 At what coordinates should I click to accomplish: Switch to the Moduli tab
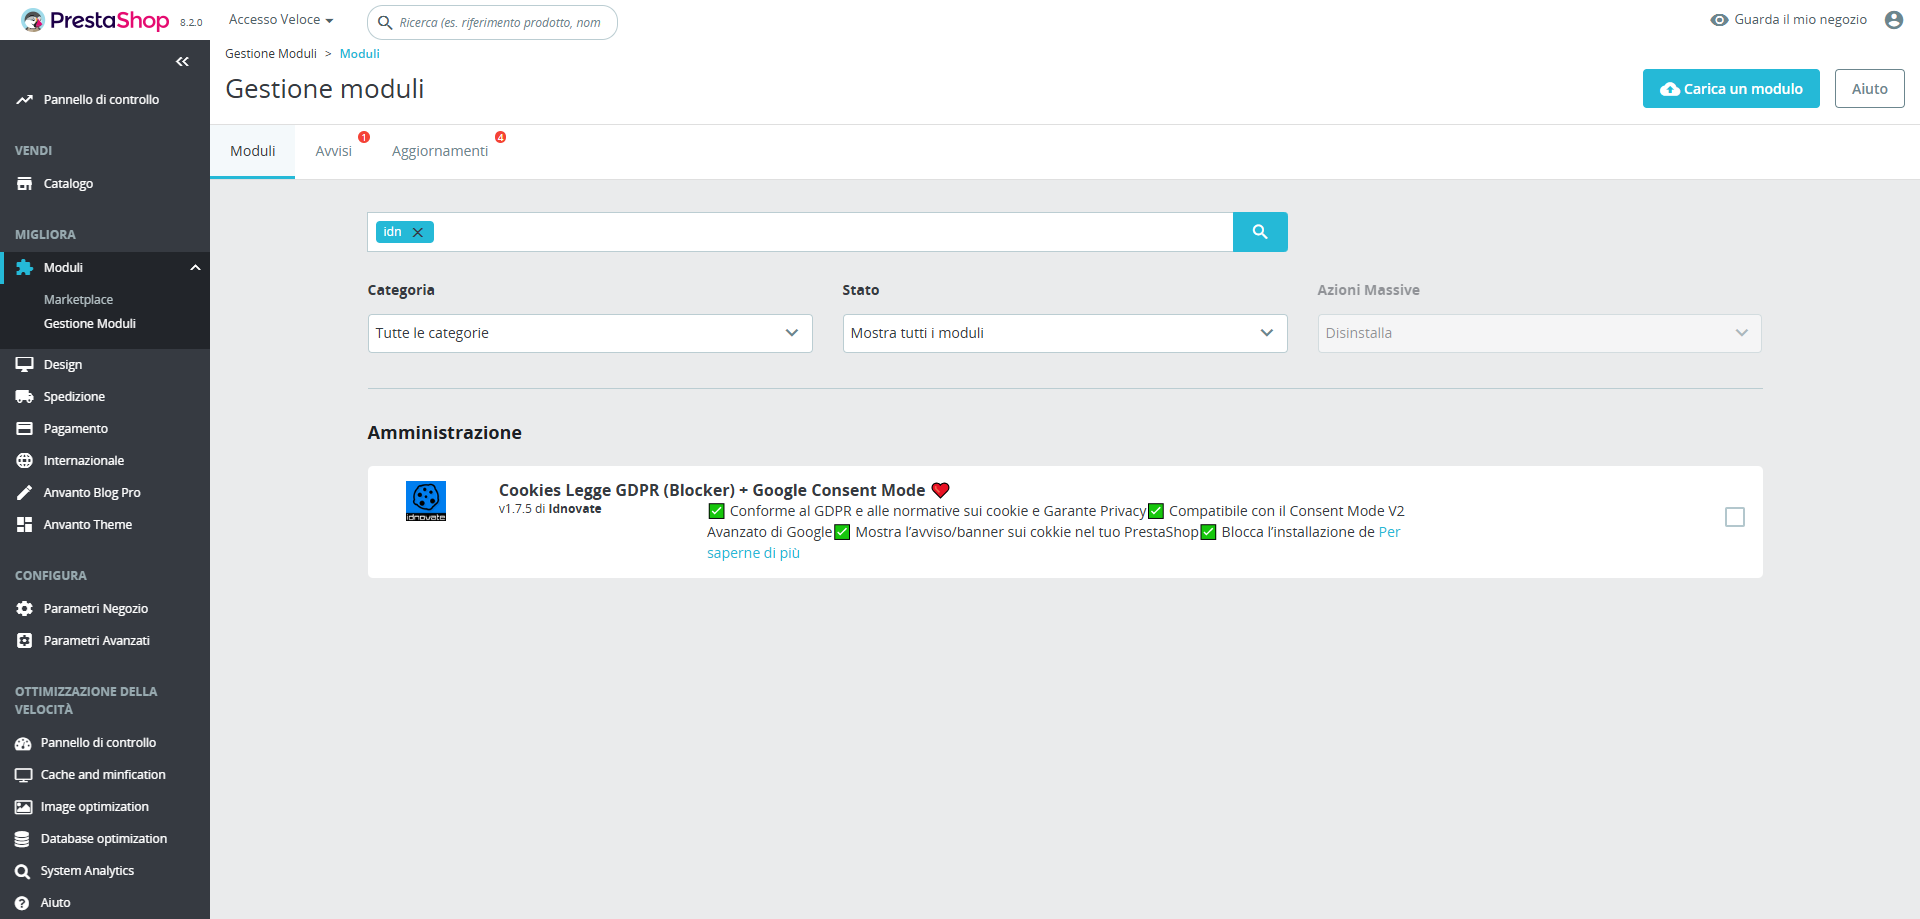point(253,151)
